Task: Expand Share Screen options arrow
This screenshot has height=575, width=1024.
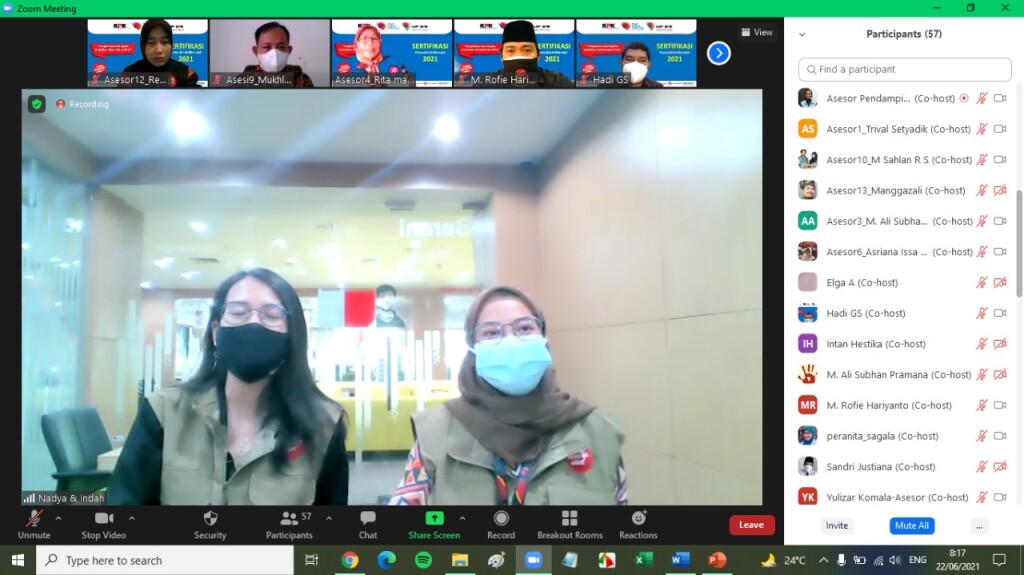Action: 462,518
